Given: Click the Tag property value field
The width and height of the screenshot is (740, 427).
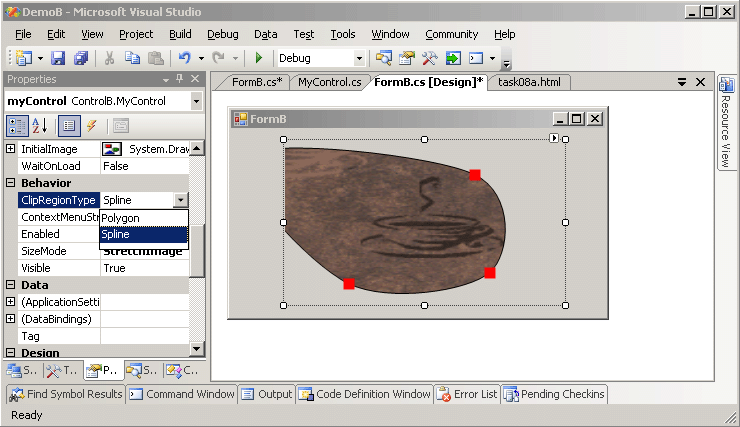Looking at the screenshot, I should (144, 336).
